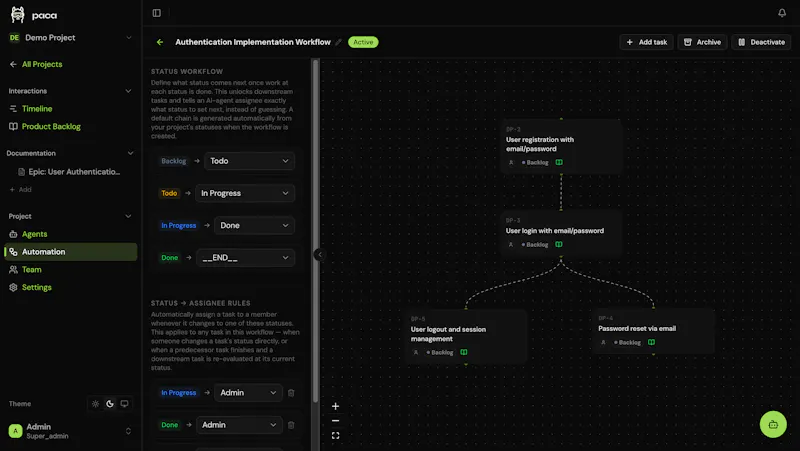Click the Todo status tag in workflow
Screen dimensions: 800x451
coord(169,193)
